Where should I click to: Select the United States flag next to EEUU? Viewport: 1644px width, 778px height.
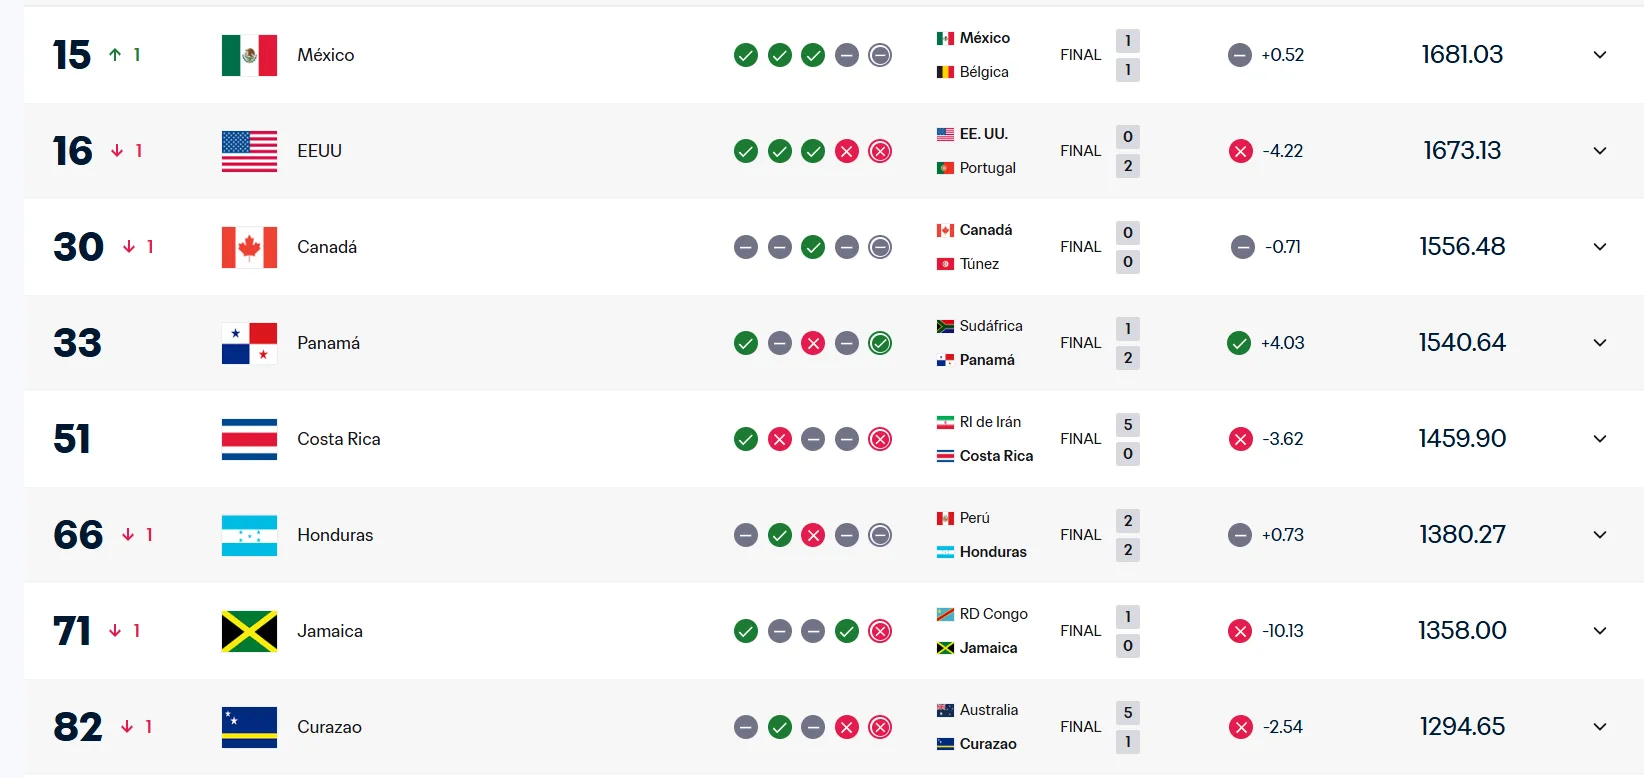(248, 151)
